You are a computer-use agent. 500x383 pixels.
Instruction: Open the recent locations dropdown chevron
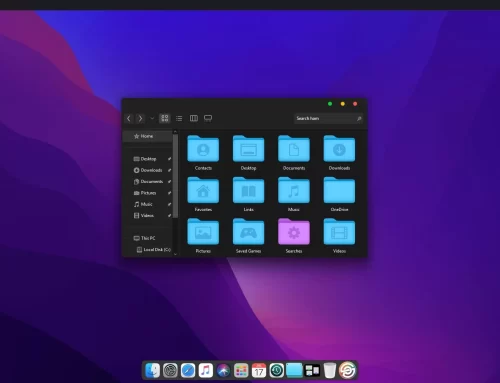152,118
